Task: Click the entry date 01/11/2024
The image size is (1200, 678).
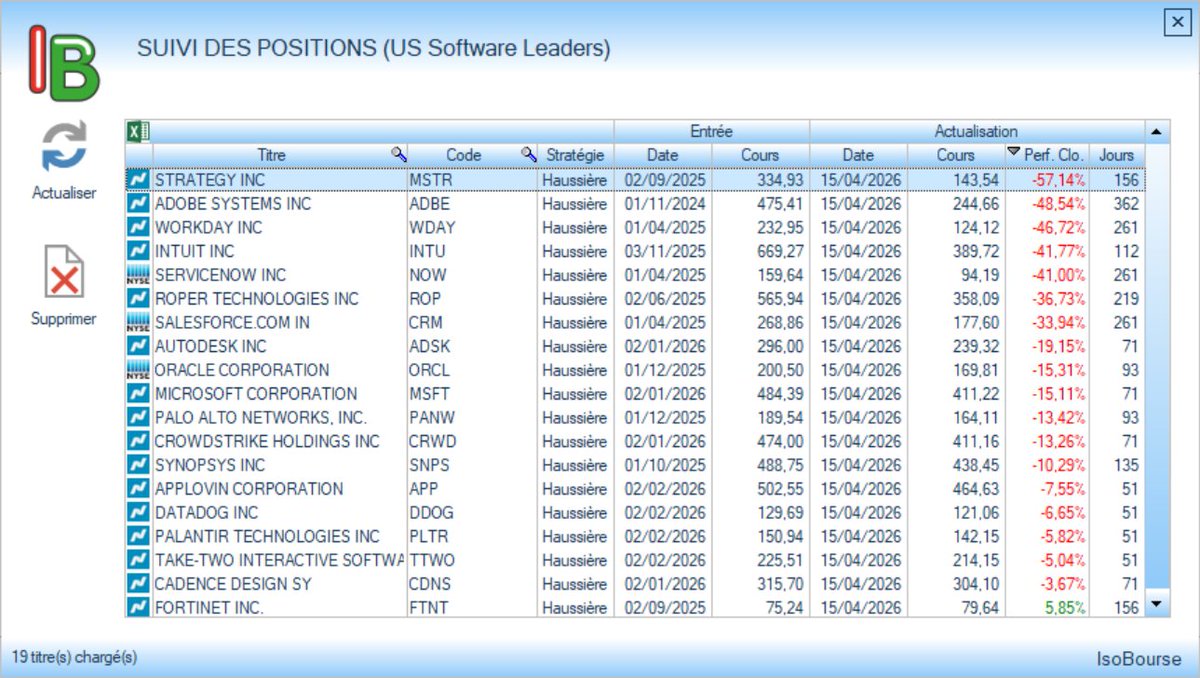Action: (x=664, y=203)
